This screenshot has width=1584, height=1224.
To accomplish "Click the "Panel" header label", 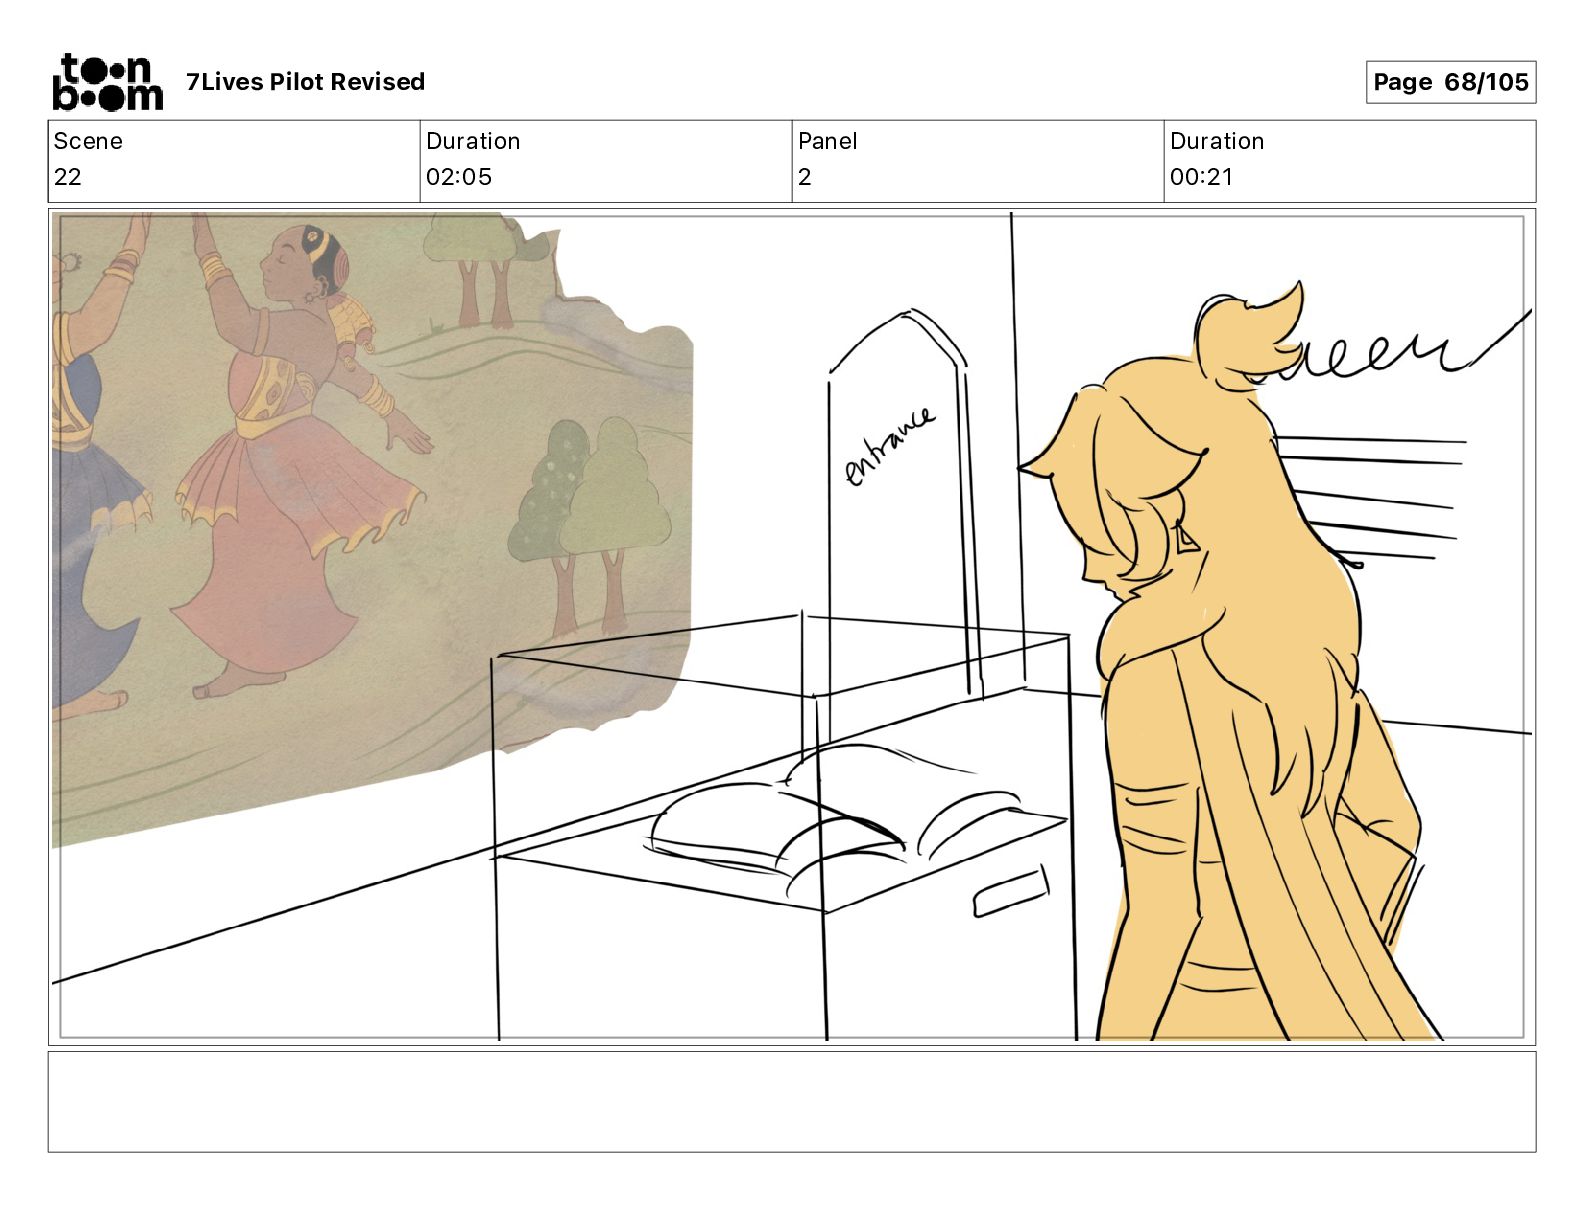I will (x=828, y=141).
